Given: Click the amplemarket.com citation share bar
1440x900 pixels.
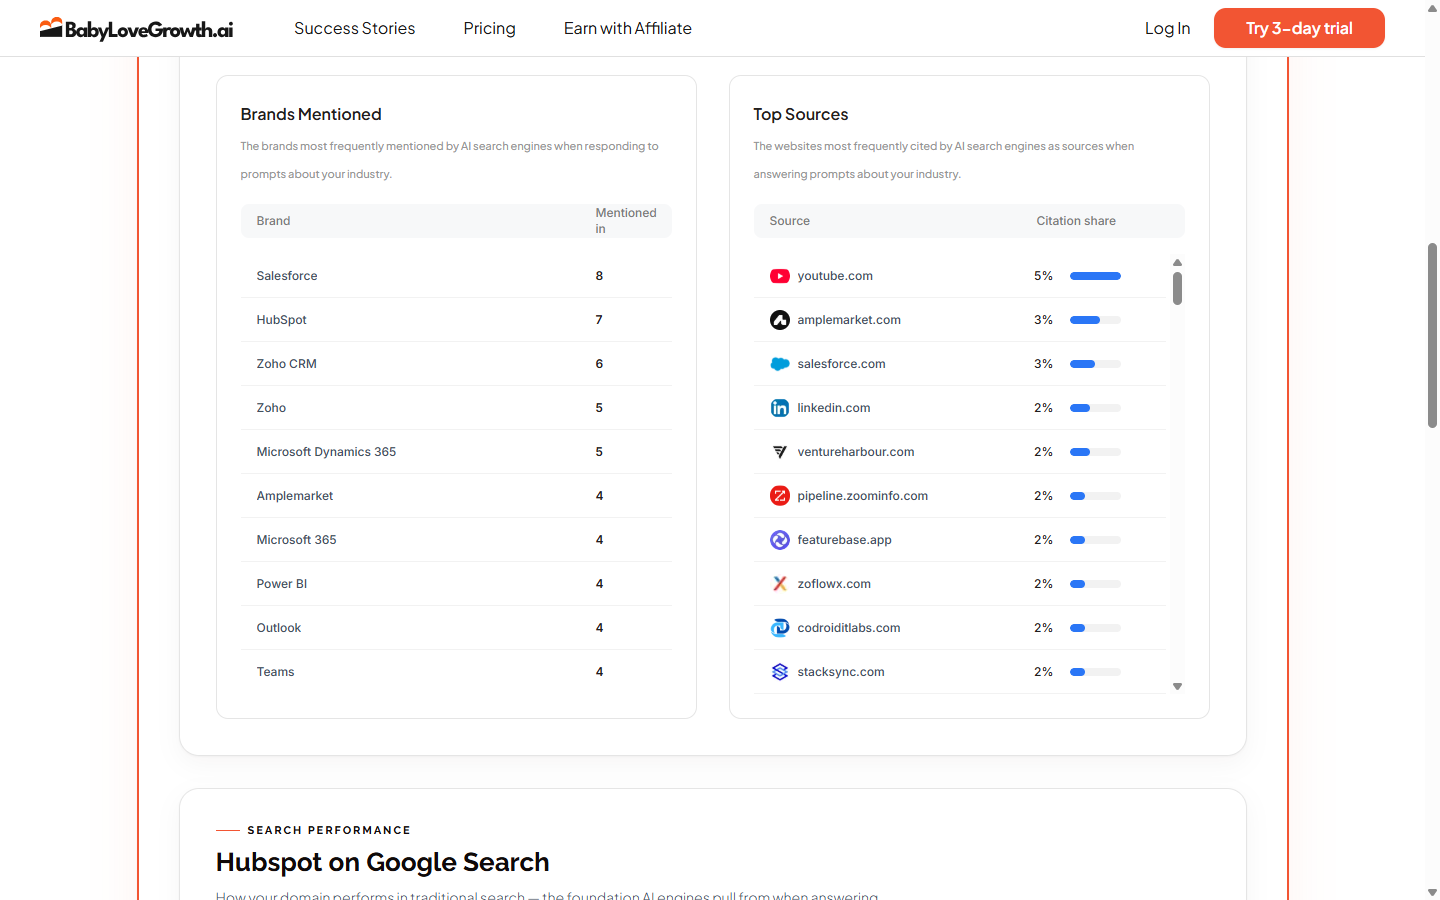Looking at the screenshot, I should [x=1095, y=320].
